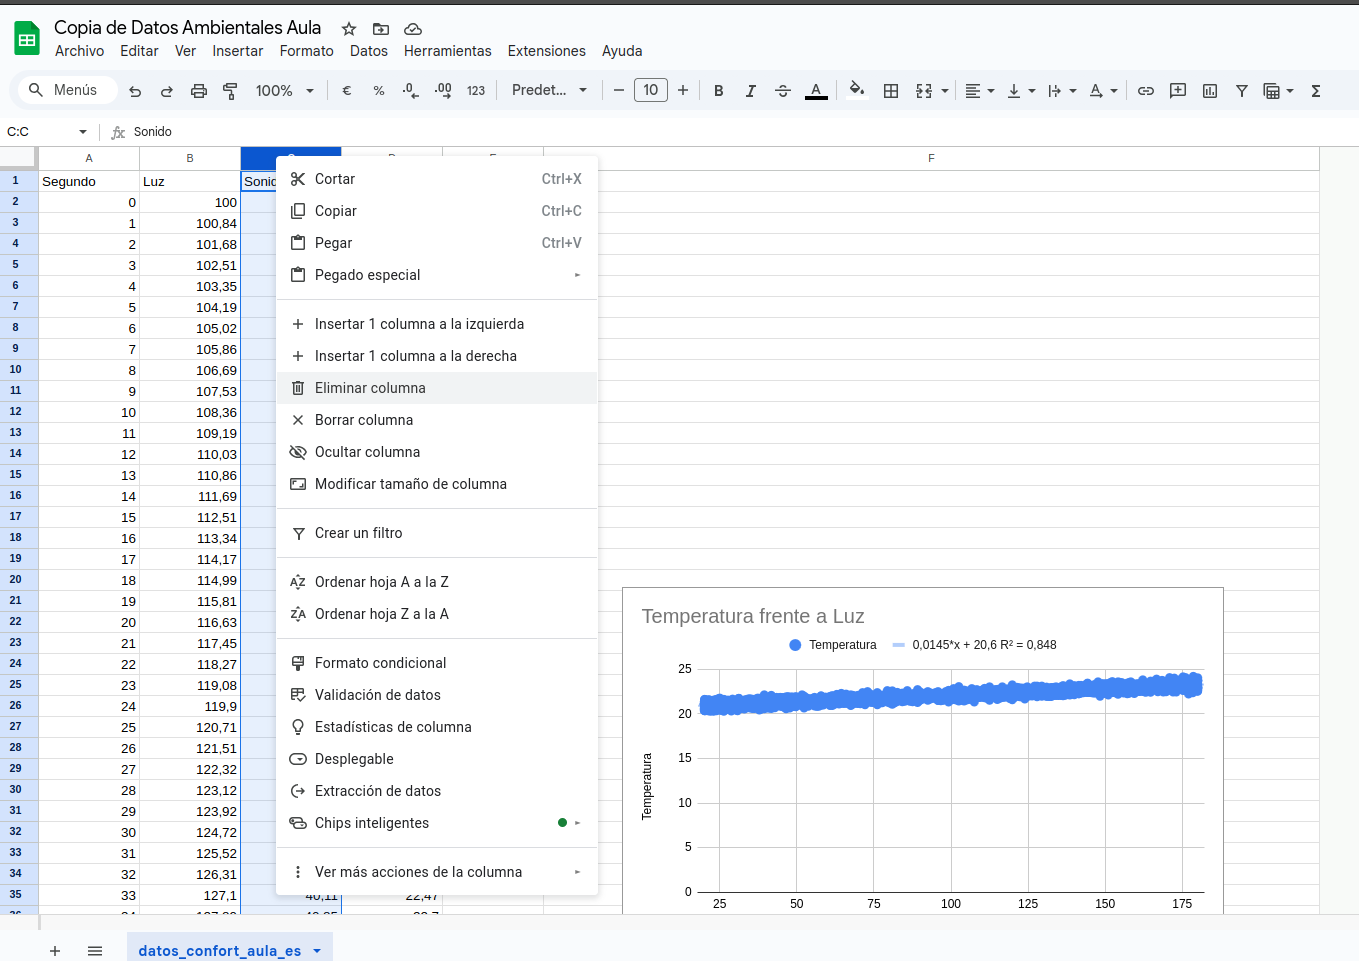This screenshot has width=1359, height=961.
Task: Click the Print icon
Action: [x=199, y=91]
